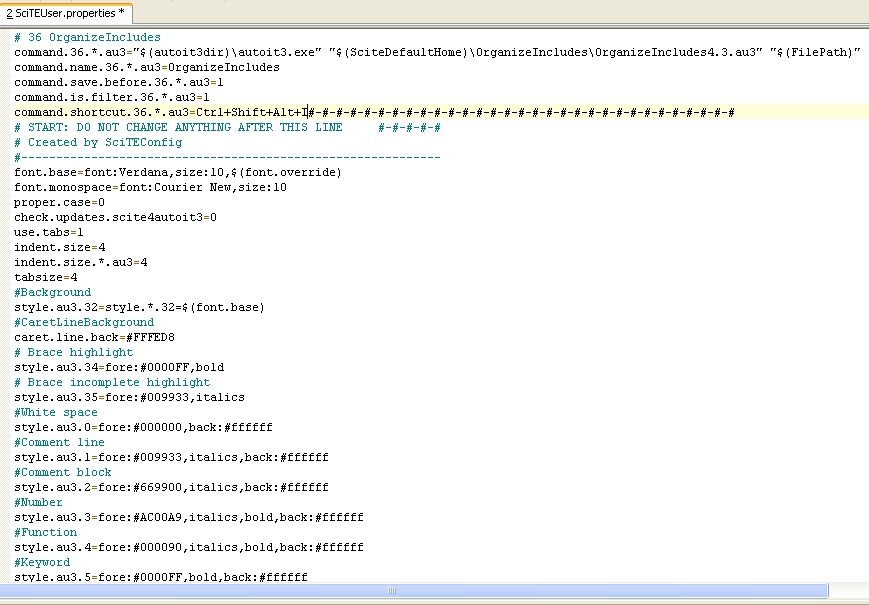
Task: Place cursor on command.name.36 line
Action: tap(146, 67)
